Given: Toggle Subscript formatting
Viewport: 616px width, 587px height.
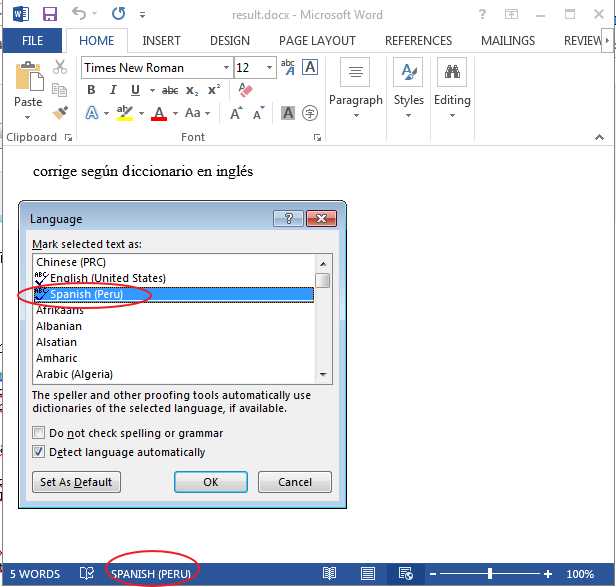Looking at the screenshot, I should 192,90.
